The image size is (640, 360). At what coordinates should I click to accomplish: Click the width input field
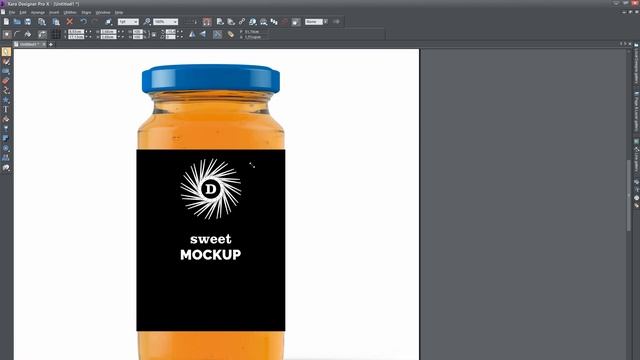[x=108, y=32]
